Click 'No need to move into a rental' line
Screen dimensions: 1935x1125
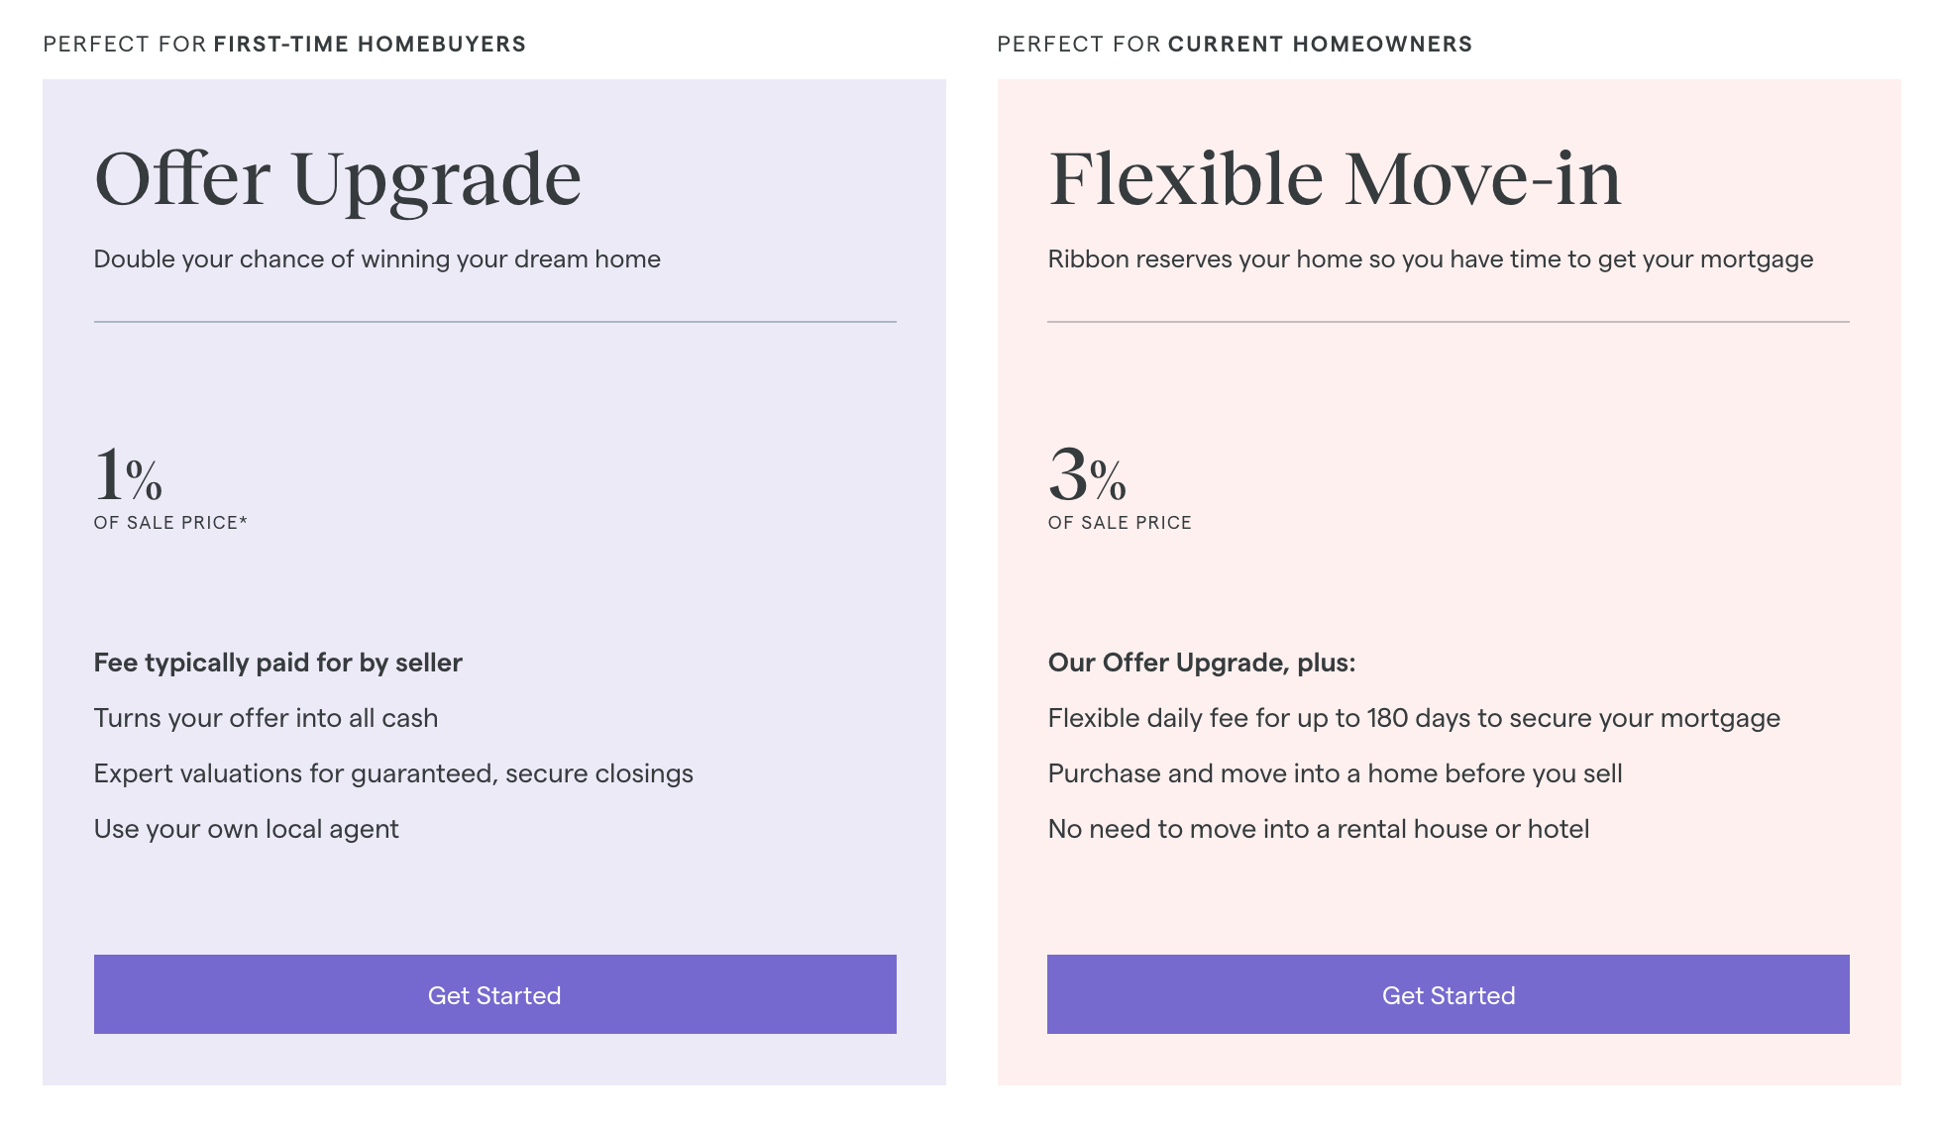(x=1318, y=829)
